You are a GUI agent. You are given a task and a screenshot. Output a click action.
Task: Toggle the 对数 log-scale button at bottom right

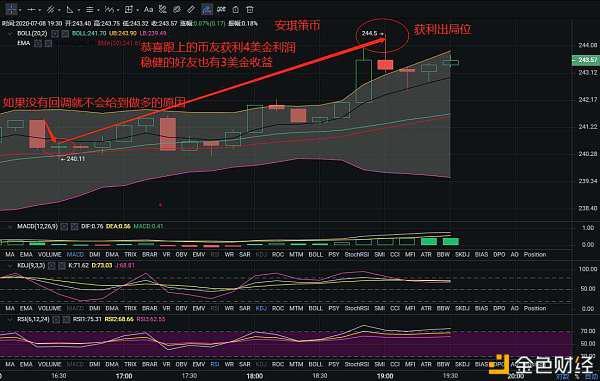click(562, 378)
